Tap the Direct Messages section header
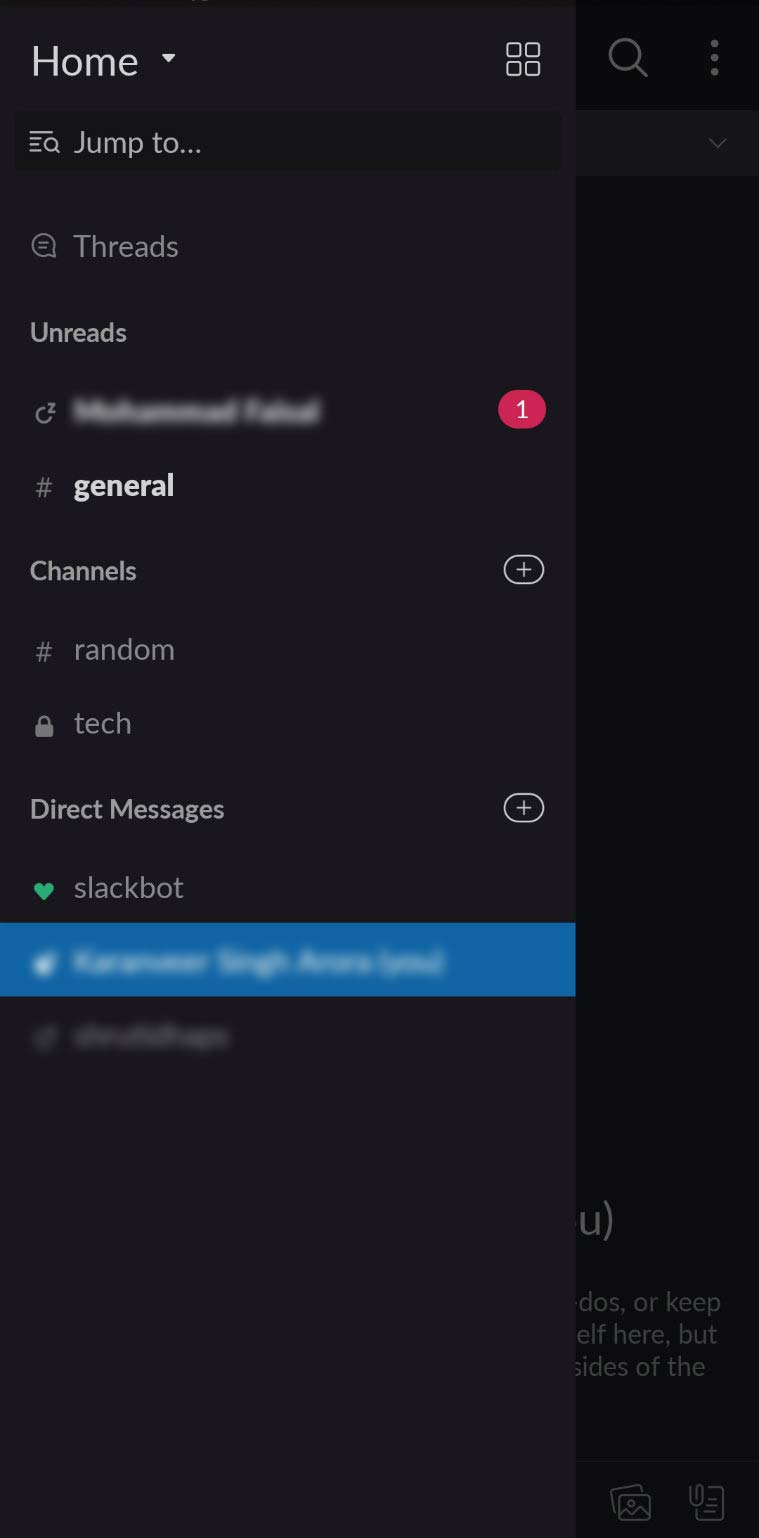Screen dimensions: 759x1538 pyautogui.click(x=127, y=809)
